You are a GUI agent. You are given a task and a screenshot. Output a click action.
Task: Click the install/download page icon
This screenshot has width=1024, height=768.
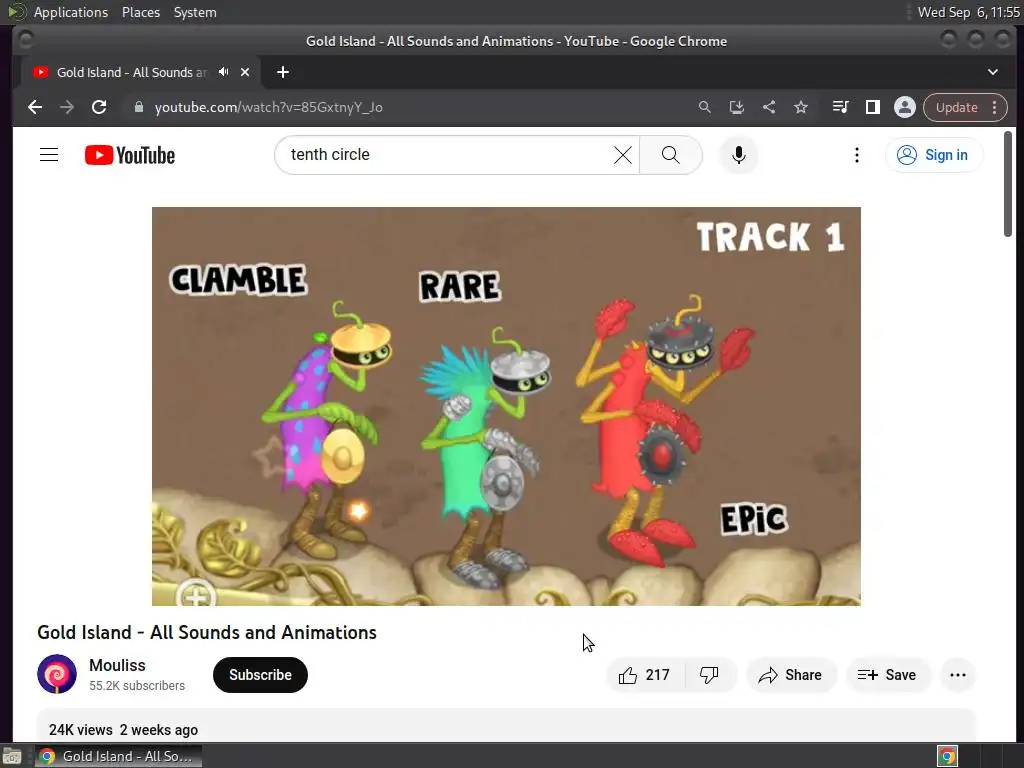pos(737,107)
